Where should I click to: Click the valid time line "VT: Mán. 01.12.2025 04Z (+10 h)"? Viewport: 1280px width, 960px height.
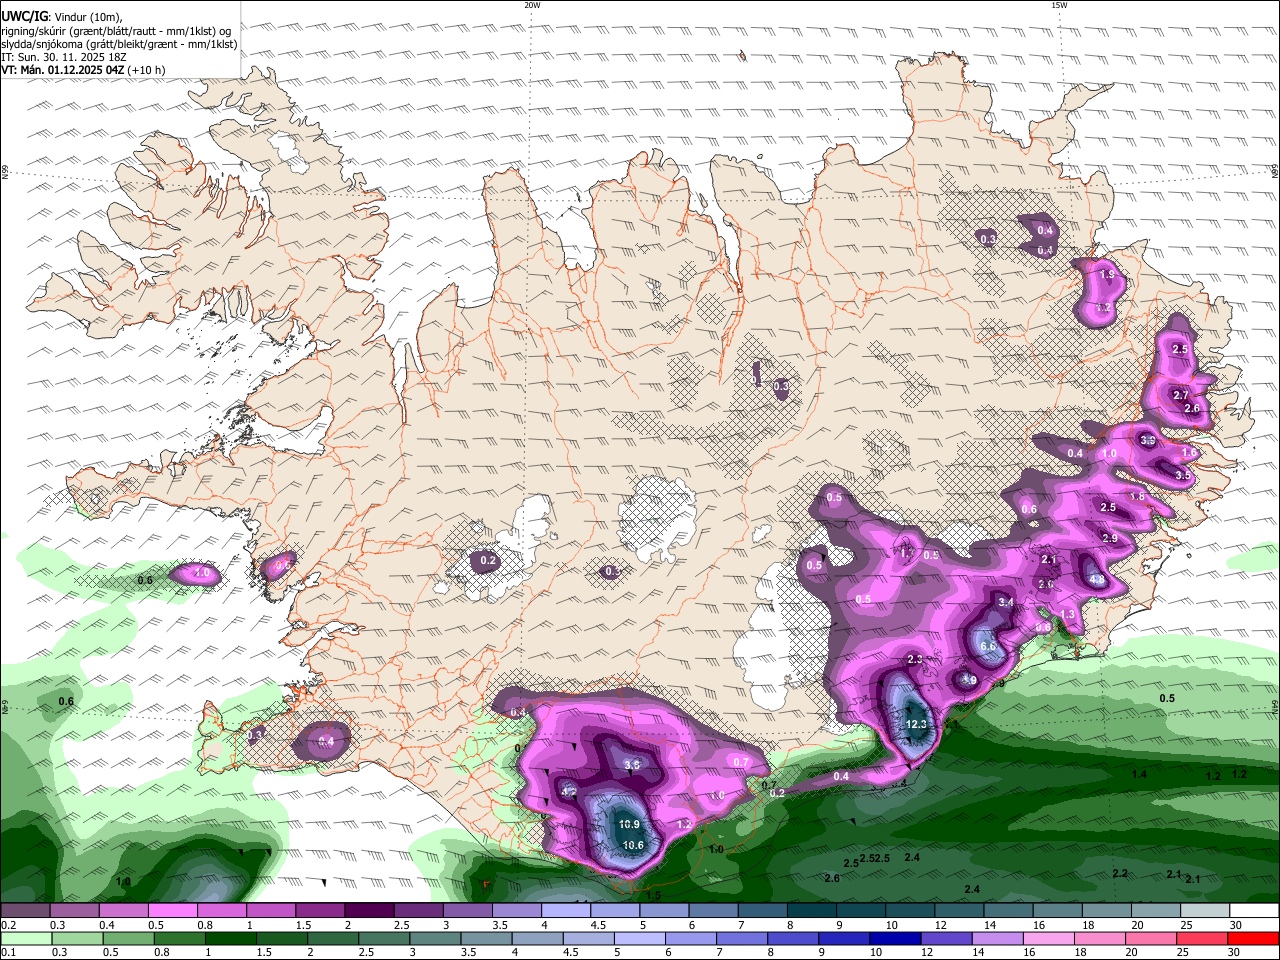click(83, 70)
